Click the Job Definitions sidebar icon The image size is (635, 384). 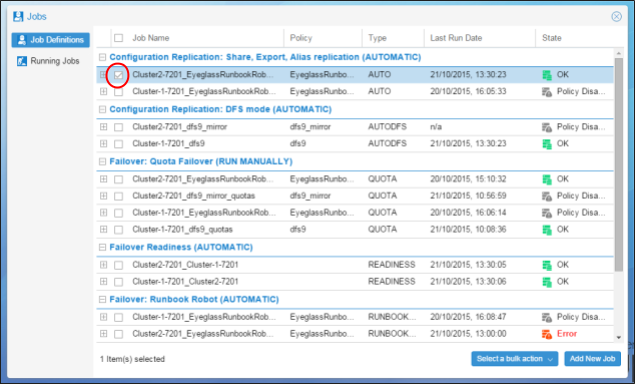pyautogui.click(x=22, y=40)
